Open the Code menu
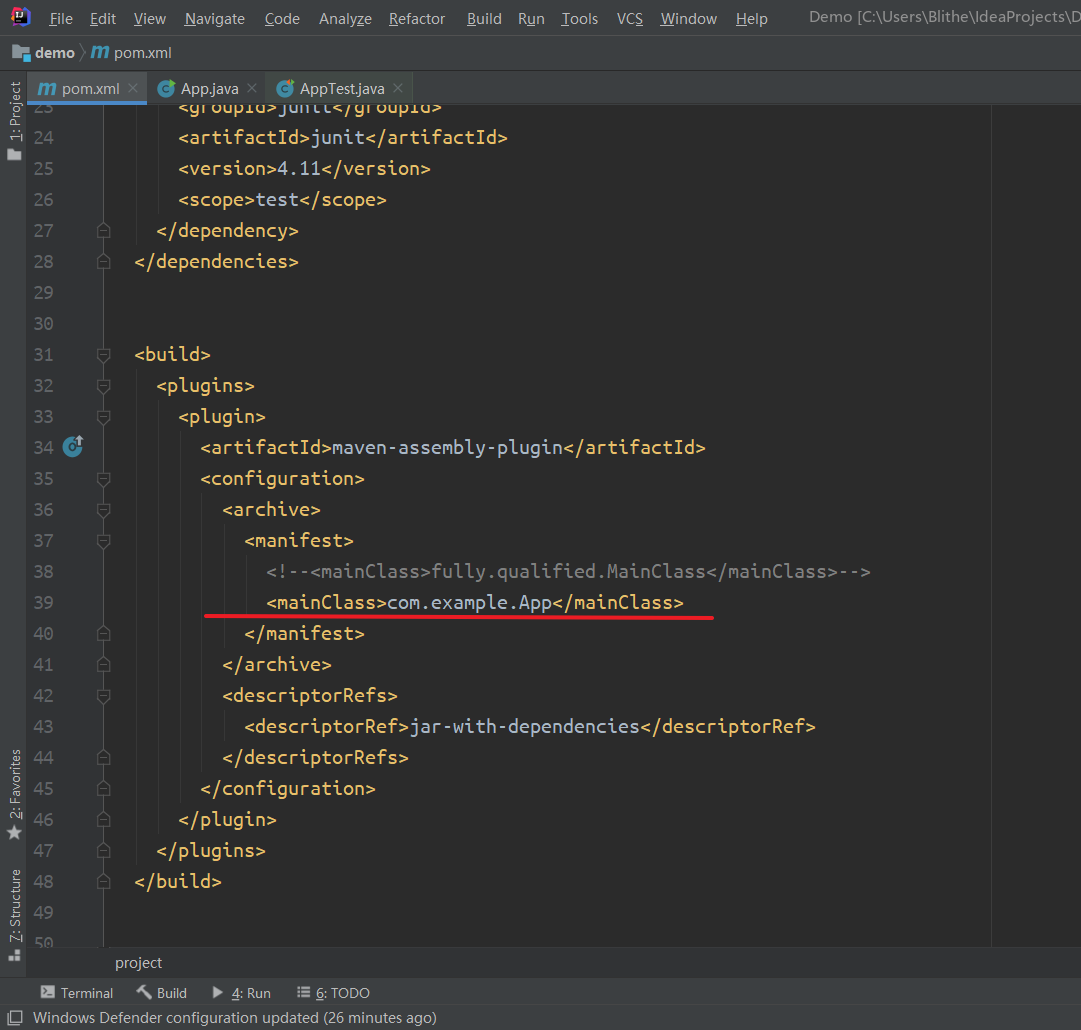1081x1030 pixels. [282, 19]
